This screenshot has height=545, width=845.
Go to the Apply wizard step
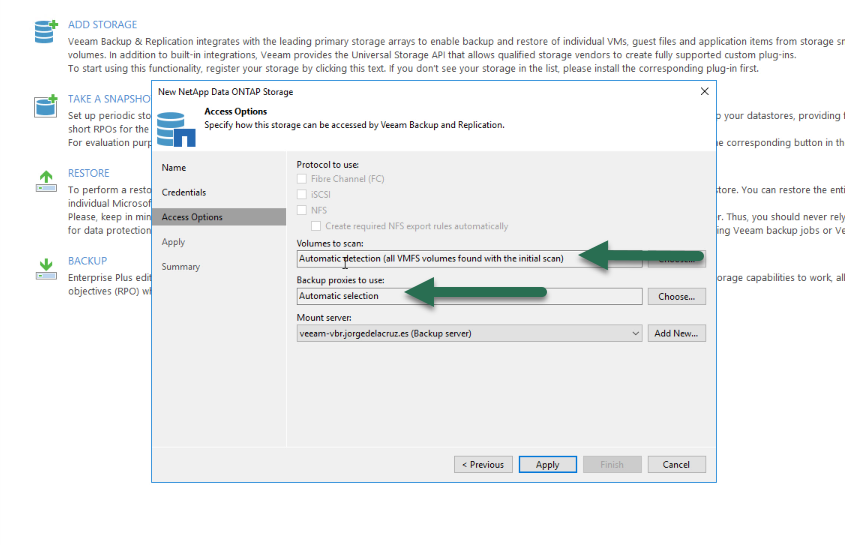click(x=173, y=242)
